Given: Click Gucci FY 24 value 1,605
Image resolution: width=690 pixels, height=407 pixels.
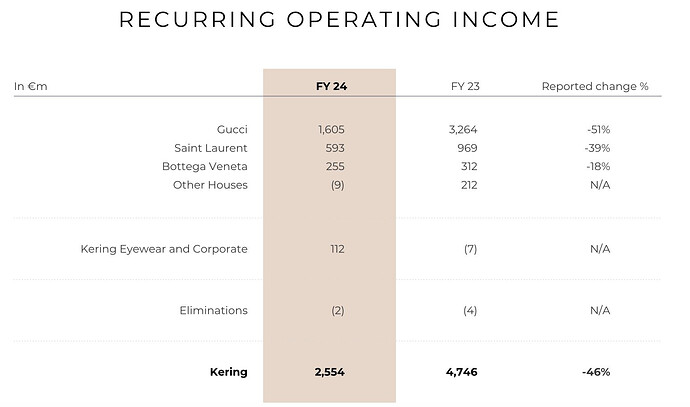Looking at the screenshot, I should point(331,129).
